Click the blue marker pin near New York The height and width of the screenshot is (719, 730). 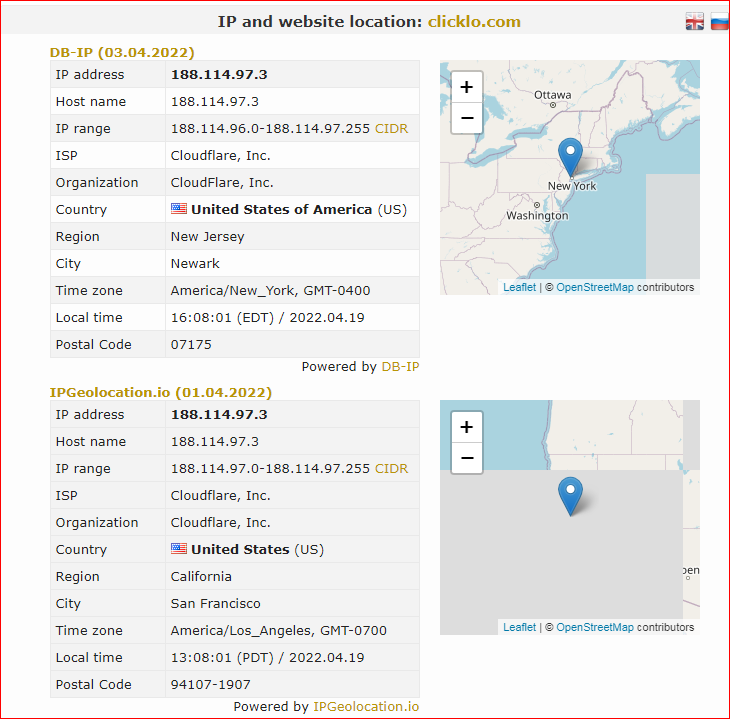570,157
